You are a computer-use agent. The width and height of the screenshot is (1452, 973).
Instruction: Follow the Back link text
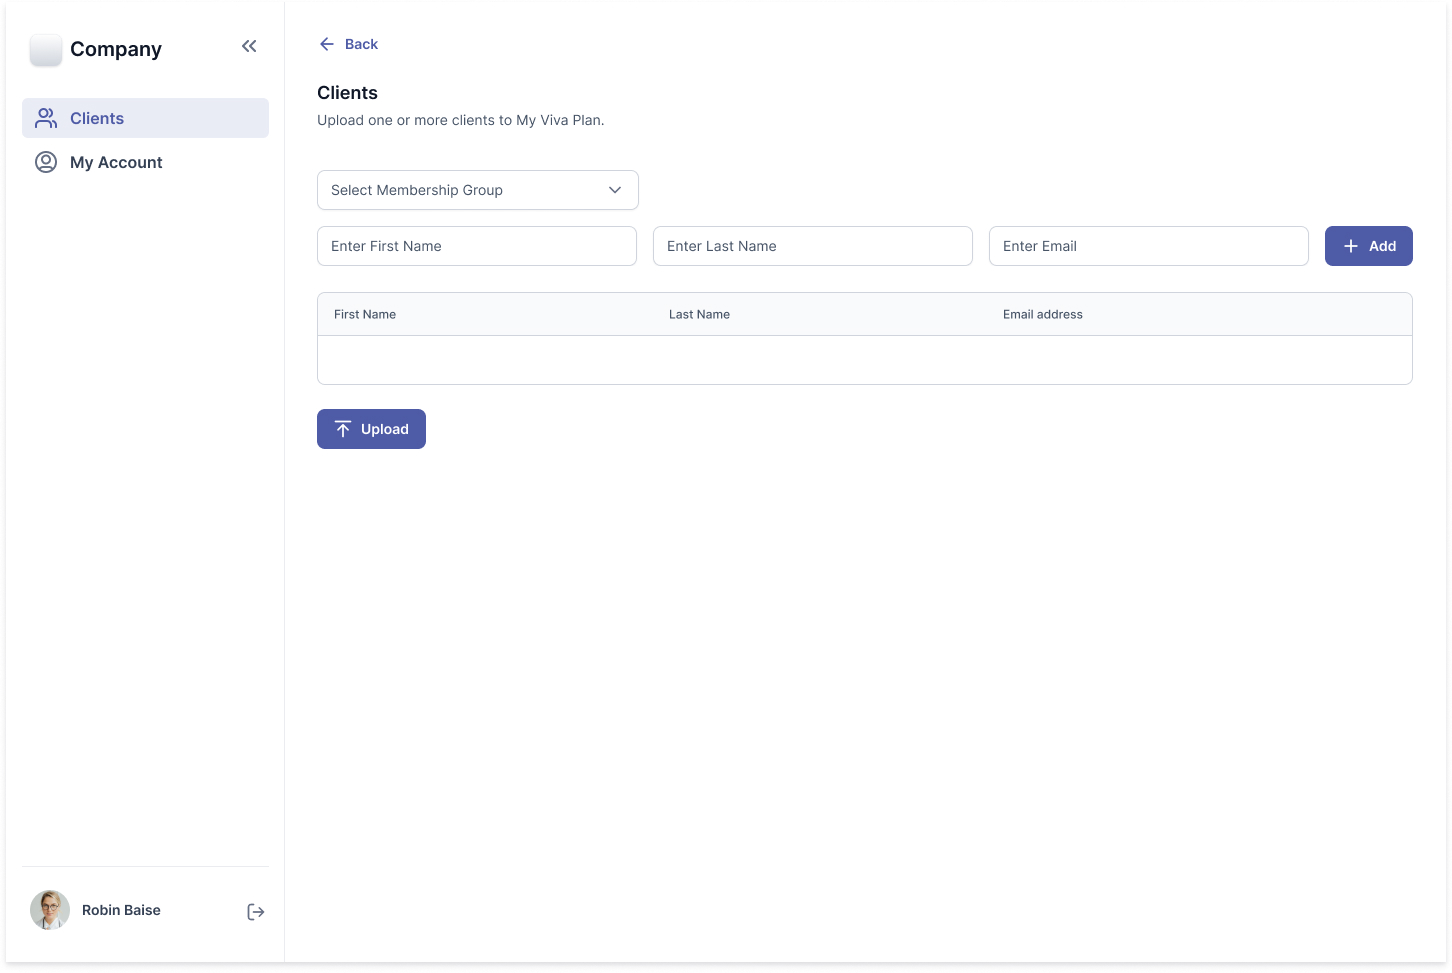(x=361, y=44)
